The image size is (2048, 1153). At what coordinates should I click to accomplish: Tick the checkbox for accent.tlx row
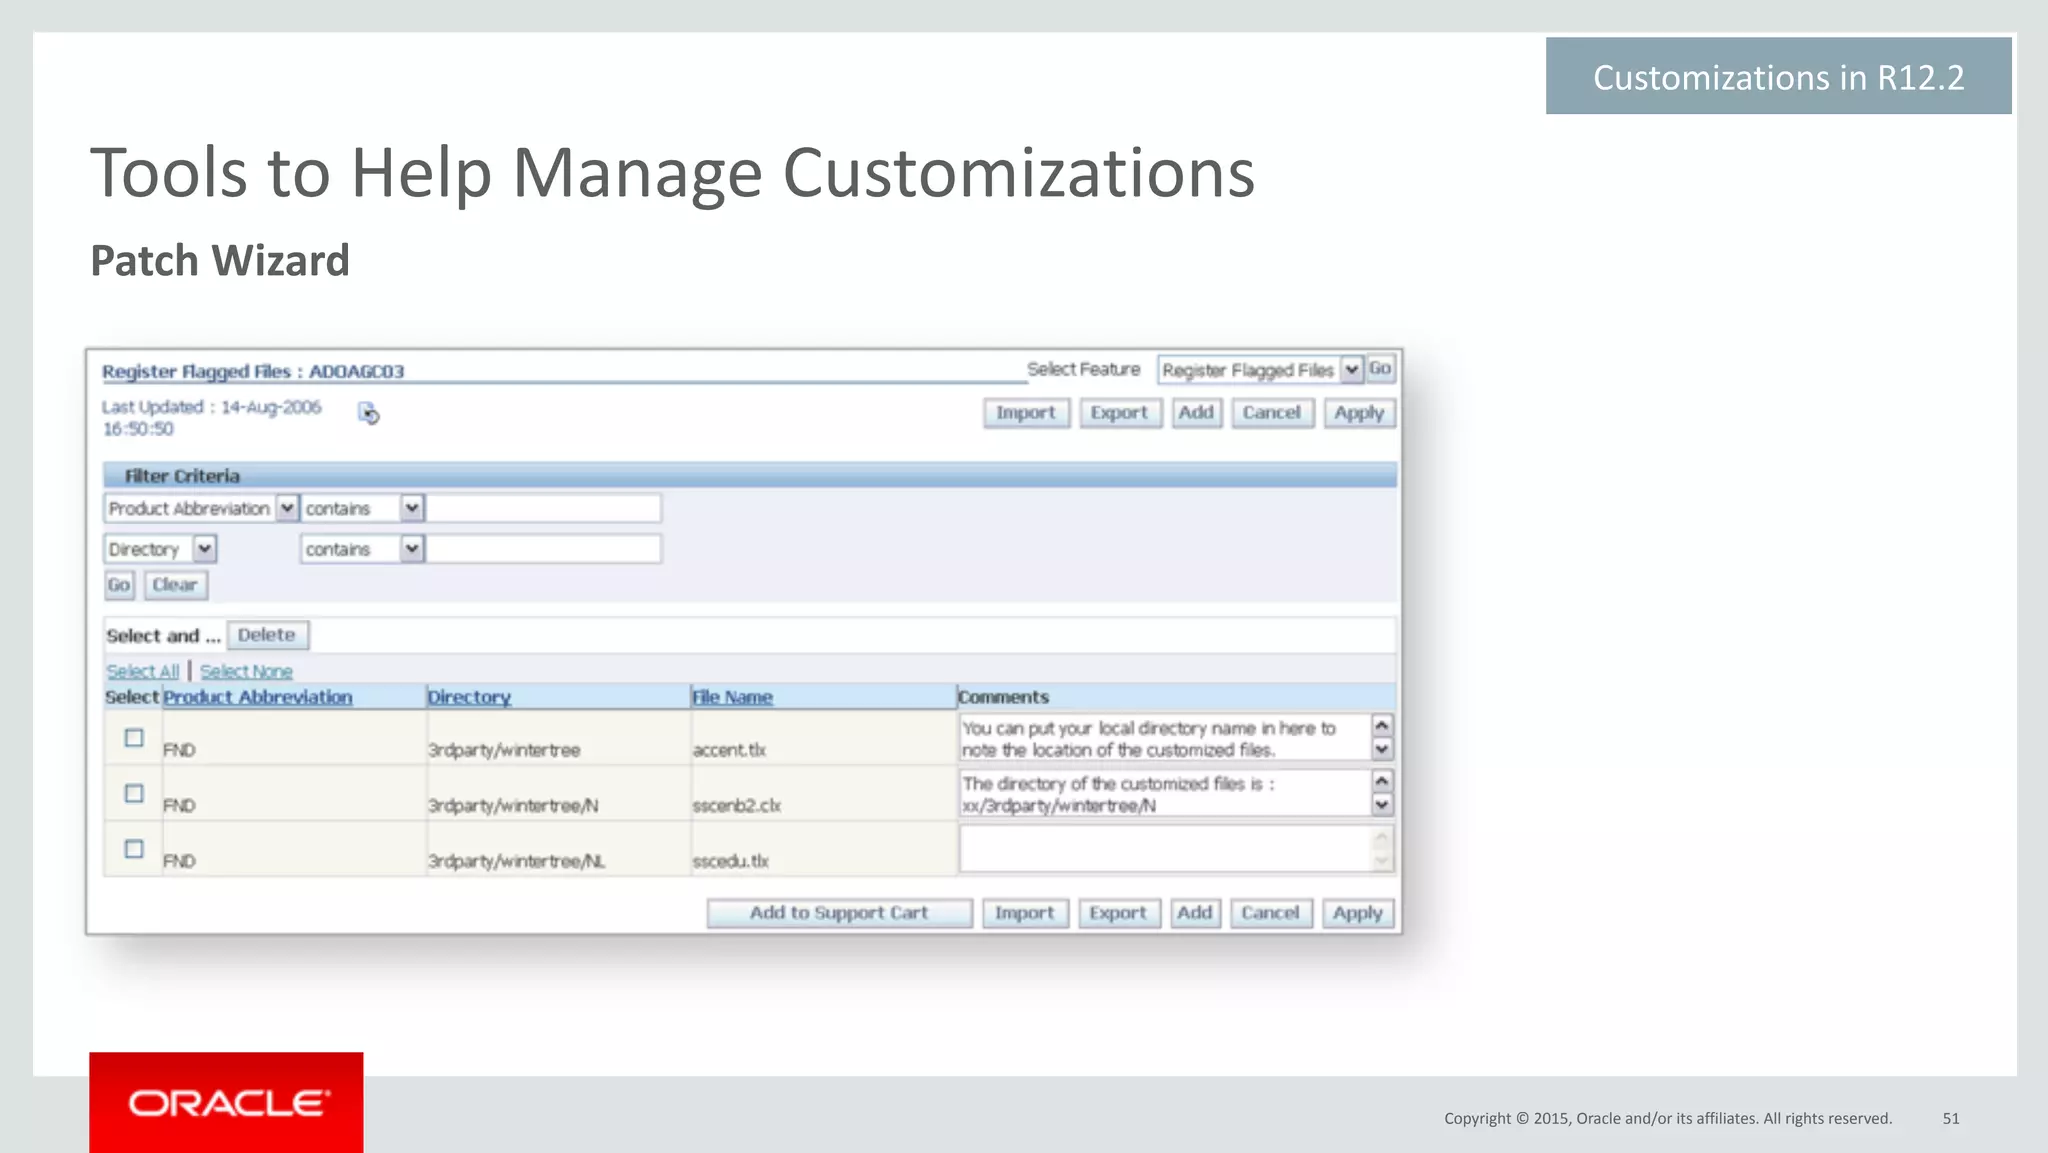point(134,738)
